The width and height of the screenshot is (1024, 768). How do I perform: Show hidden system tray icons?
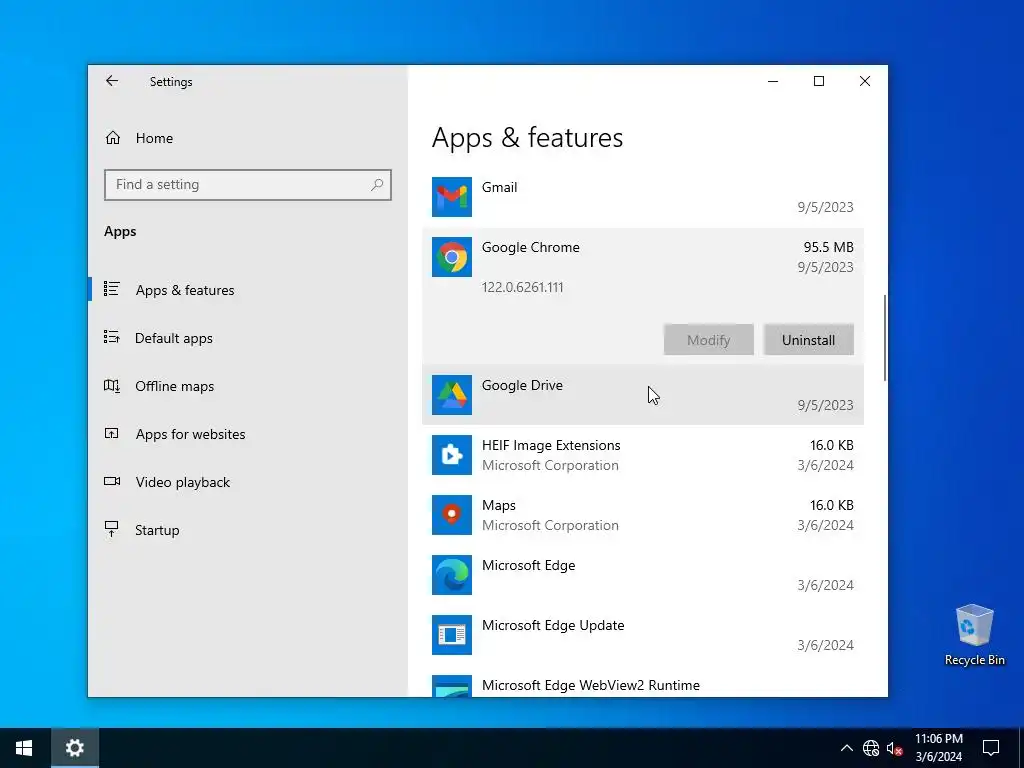tap(846, 748)
